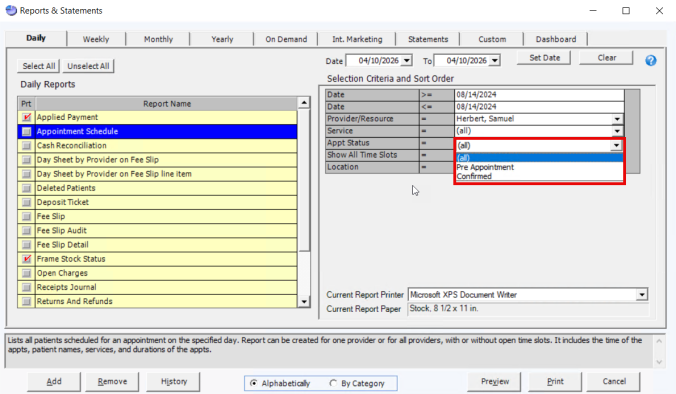Open the Int. Marketing tab
The width and height of the screenshot is (676, 394).
[357, 39]
